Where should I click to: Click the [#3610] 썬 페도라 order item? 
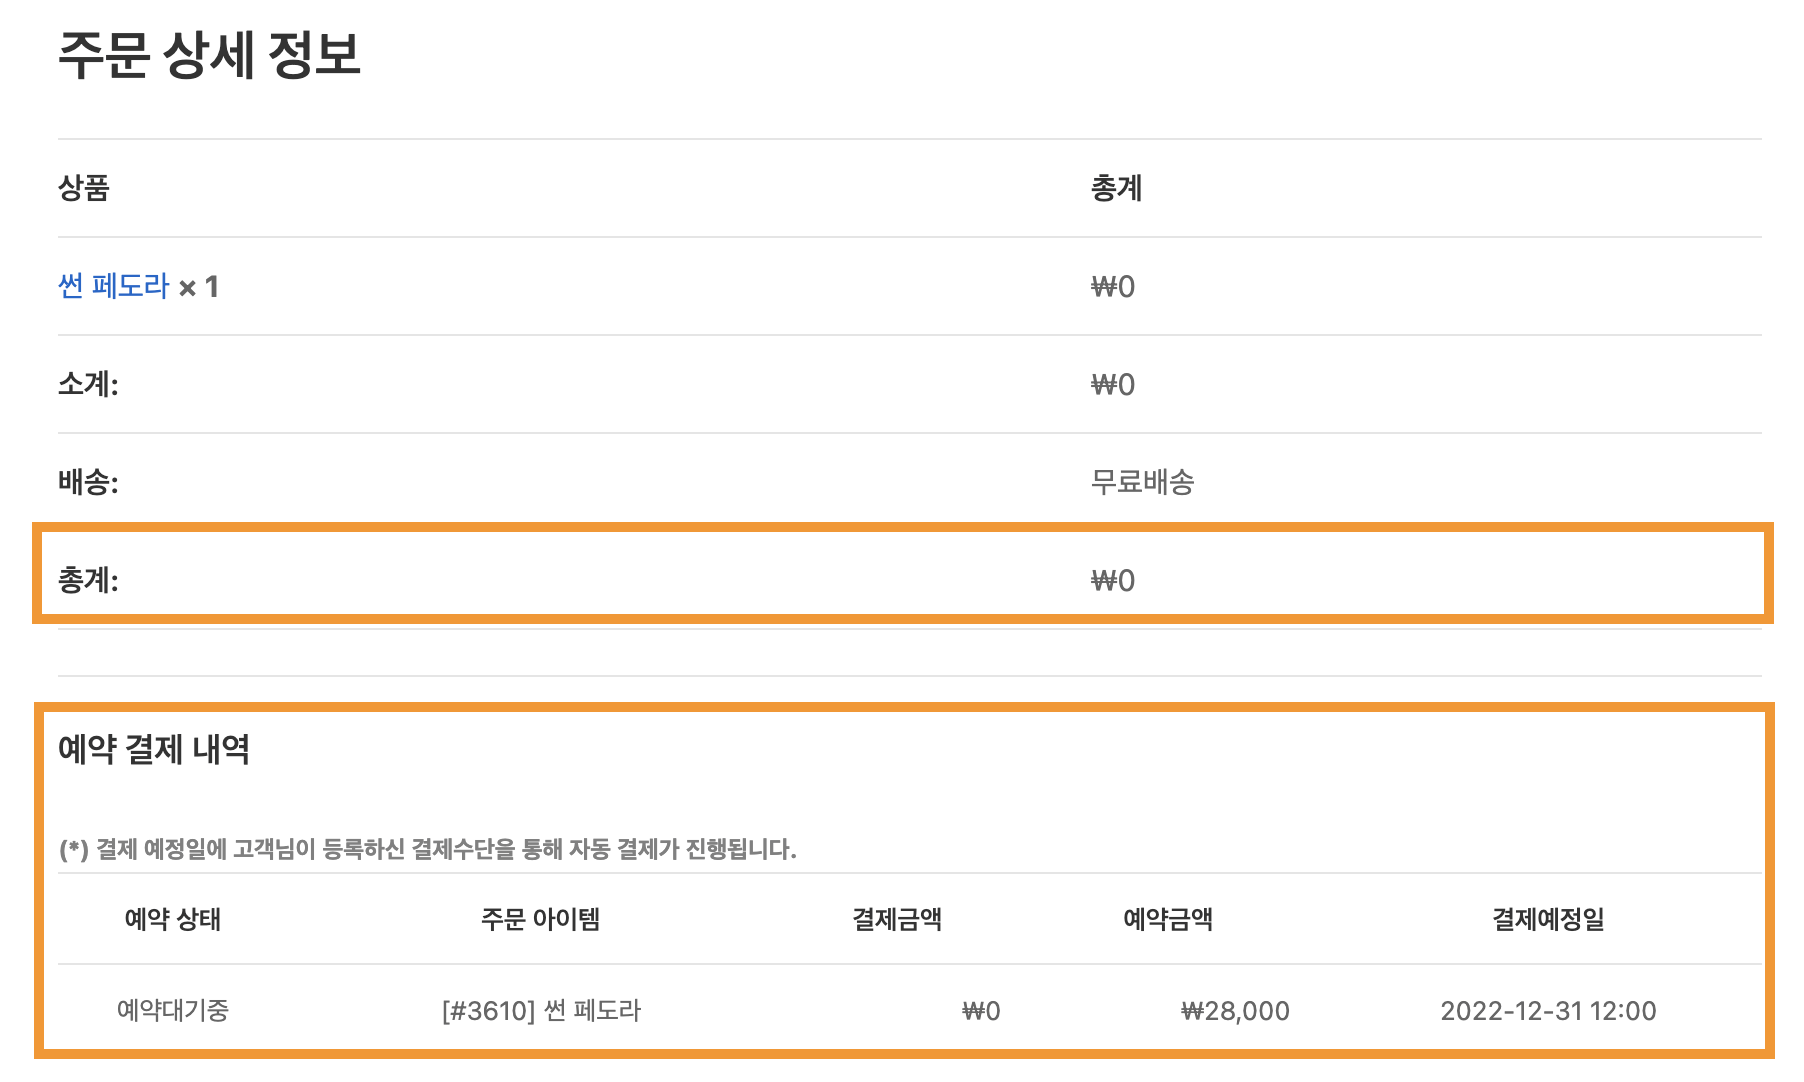point(541,1010)
